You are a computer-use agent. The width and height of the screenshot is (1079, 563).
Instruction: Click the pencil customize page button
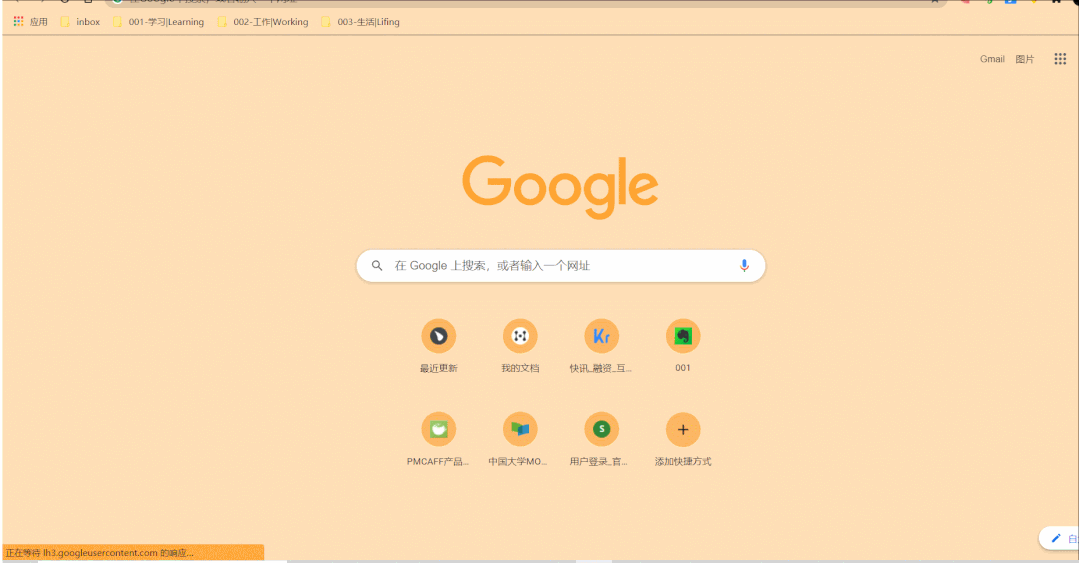tap(1060, 538)
